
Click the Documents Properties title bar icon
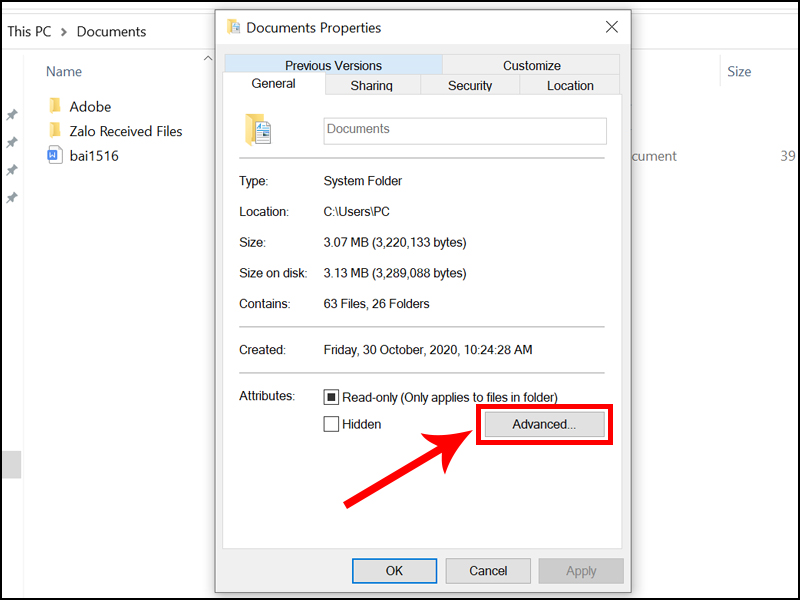point(234,27)
